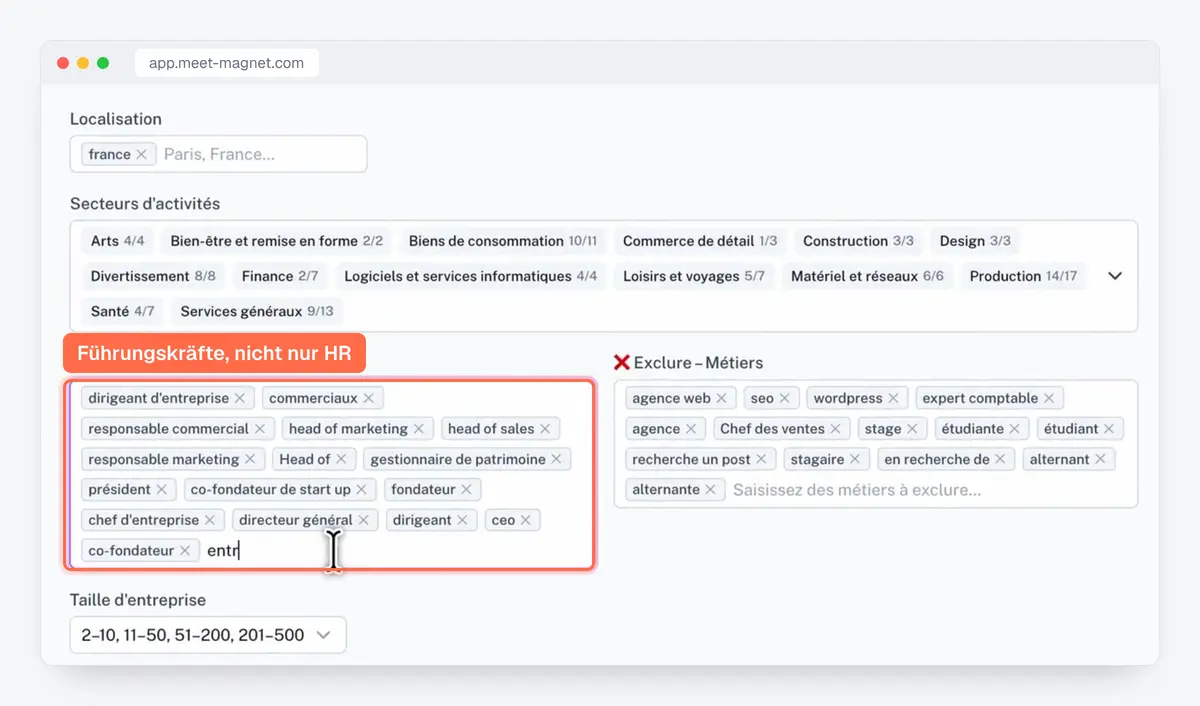The image size is (1200, 706).
Task: Remove the excluded Chef des ventes tag
Action: click(836, 429)
